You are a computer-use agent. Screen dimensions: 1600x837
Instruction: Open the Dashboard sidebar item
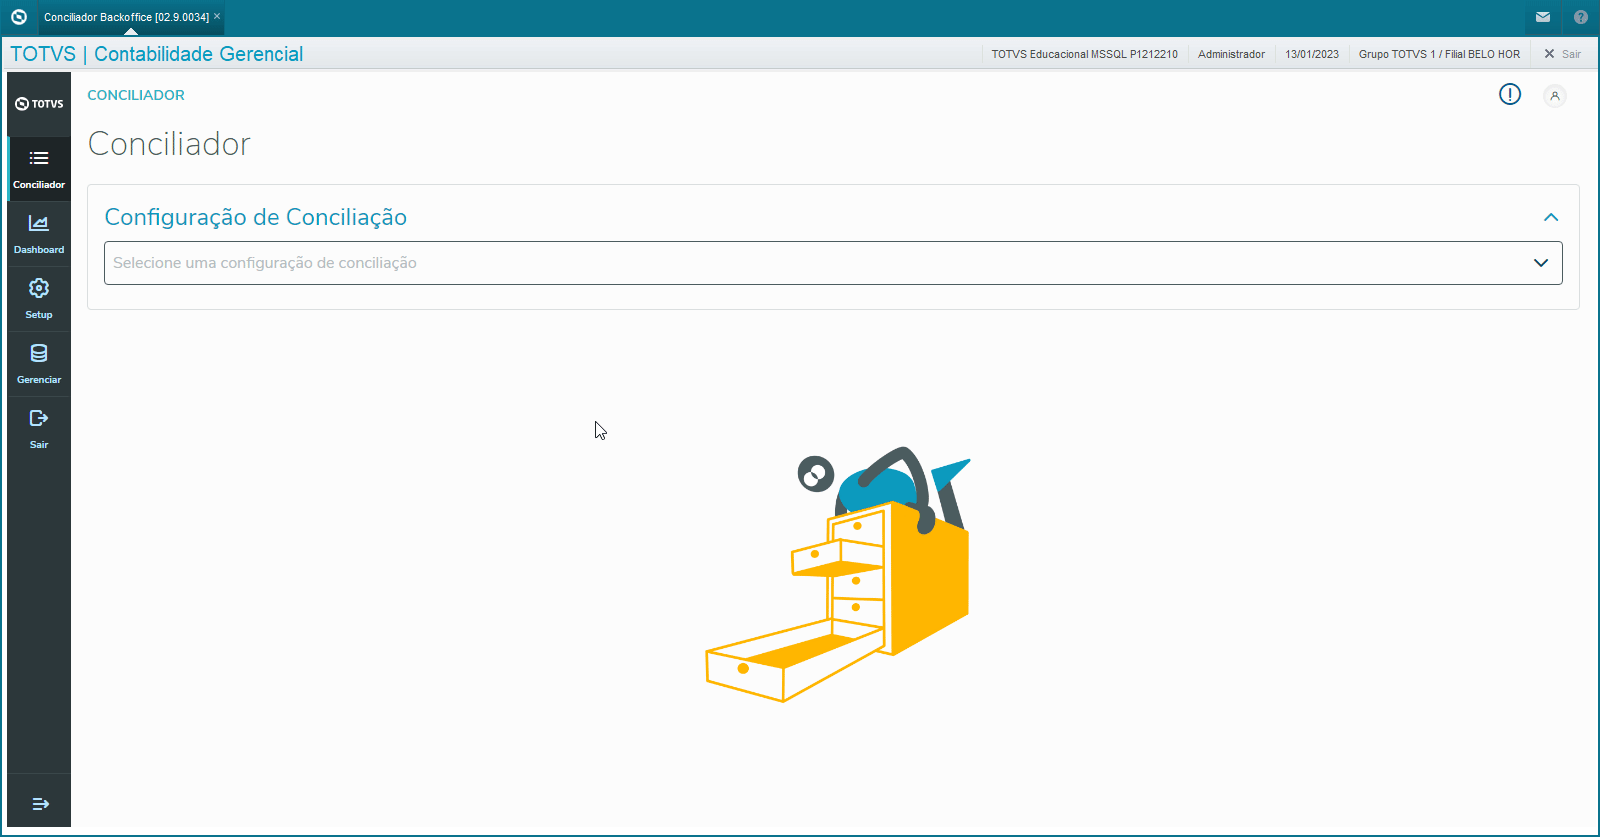39,234
